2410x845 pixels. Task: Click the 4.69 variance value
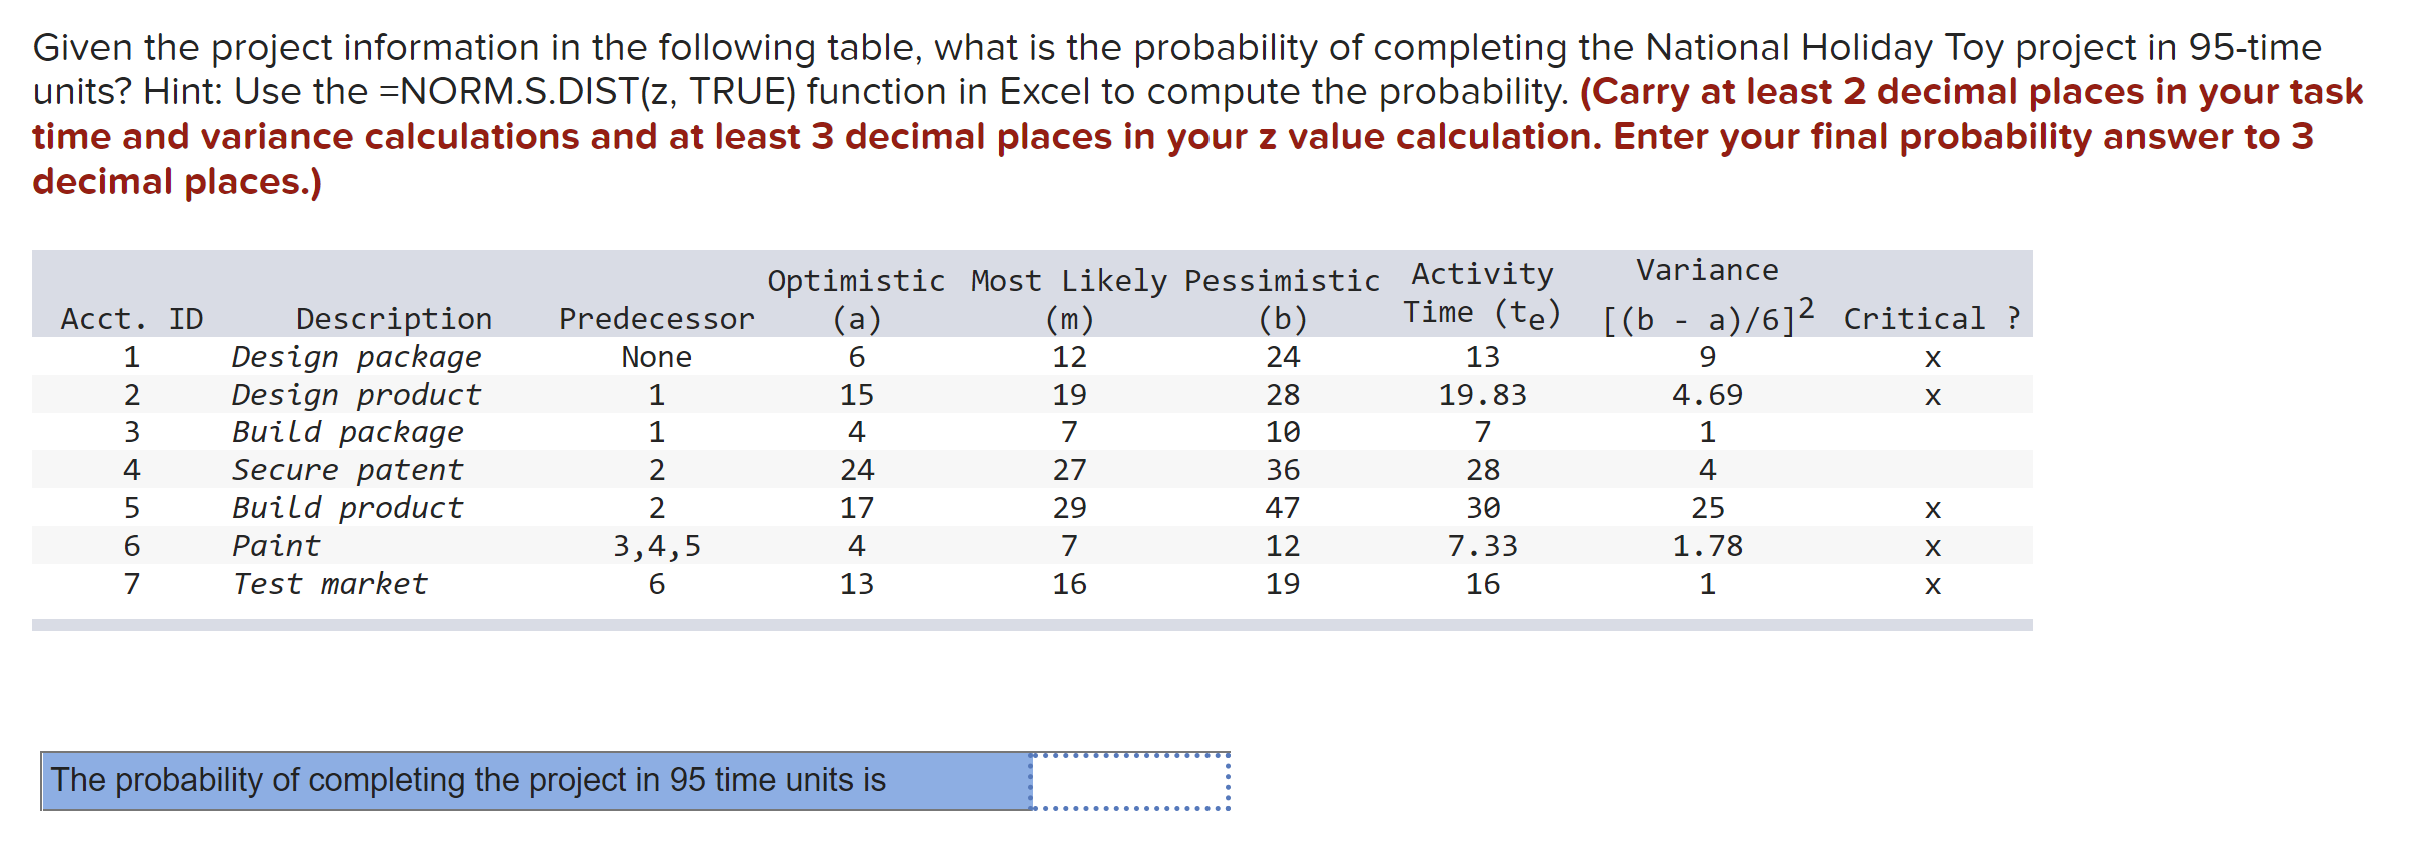click(x=1707, y=394)
